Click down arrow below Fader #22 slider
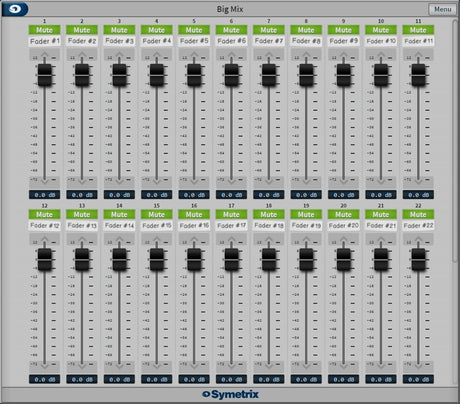460x404 pixels. click(x=418, y=366)
